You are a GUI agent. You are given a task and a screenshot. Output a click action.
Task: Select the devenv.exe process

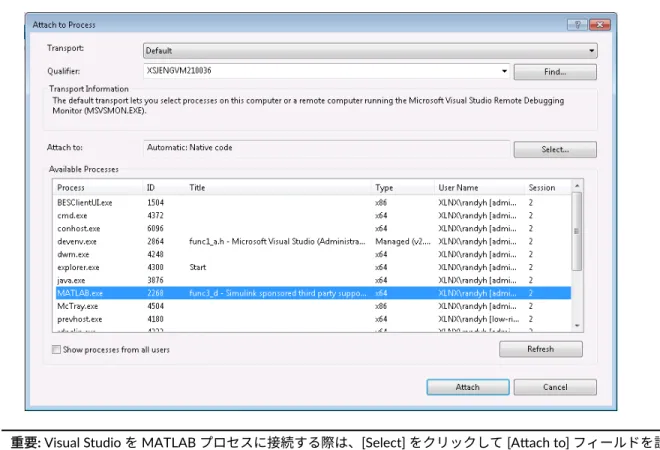[313, 242]
